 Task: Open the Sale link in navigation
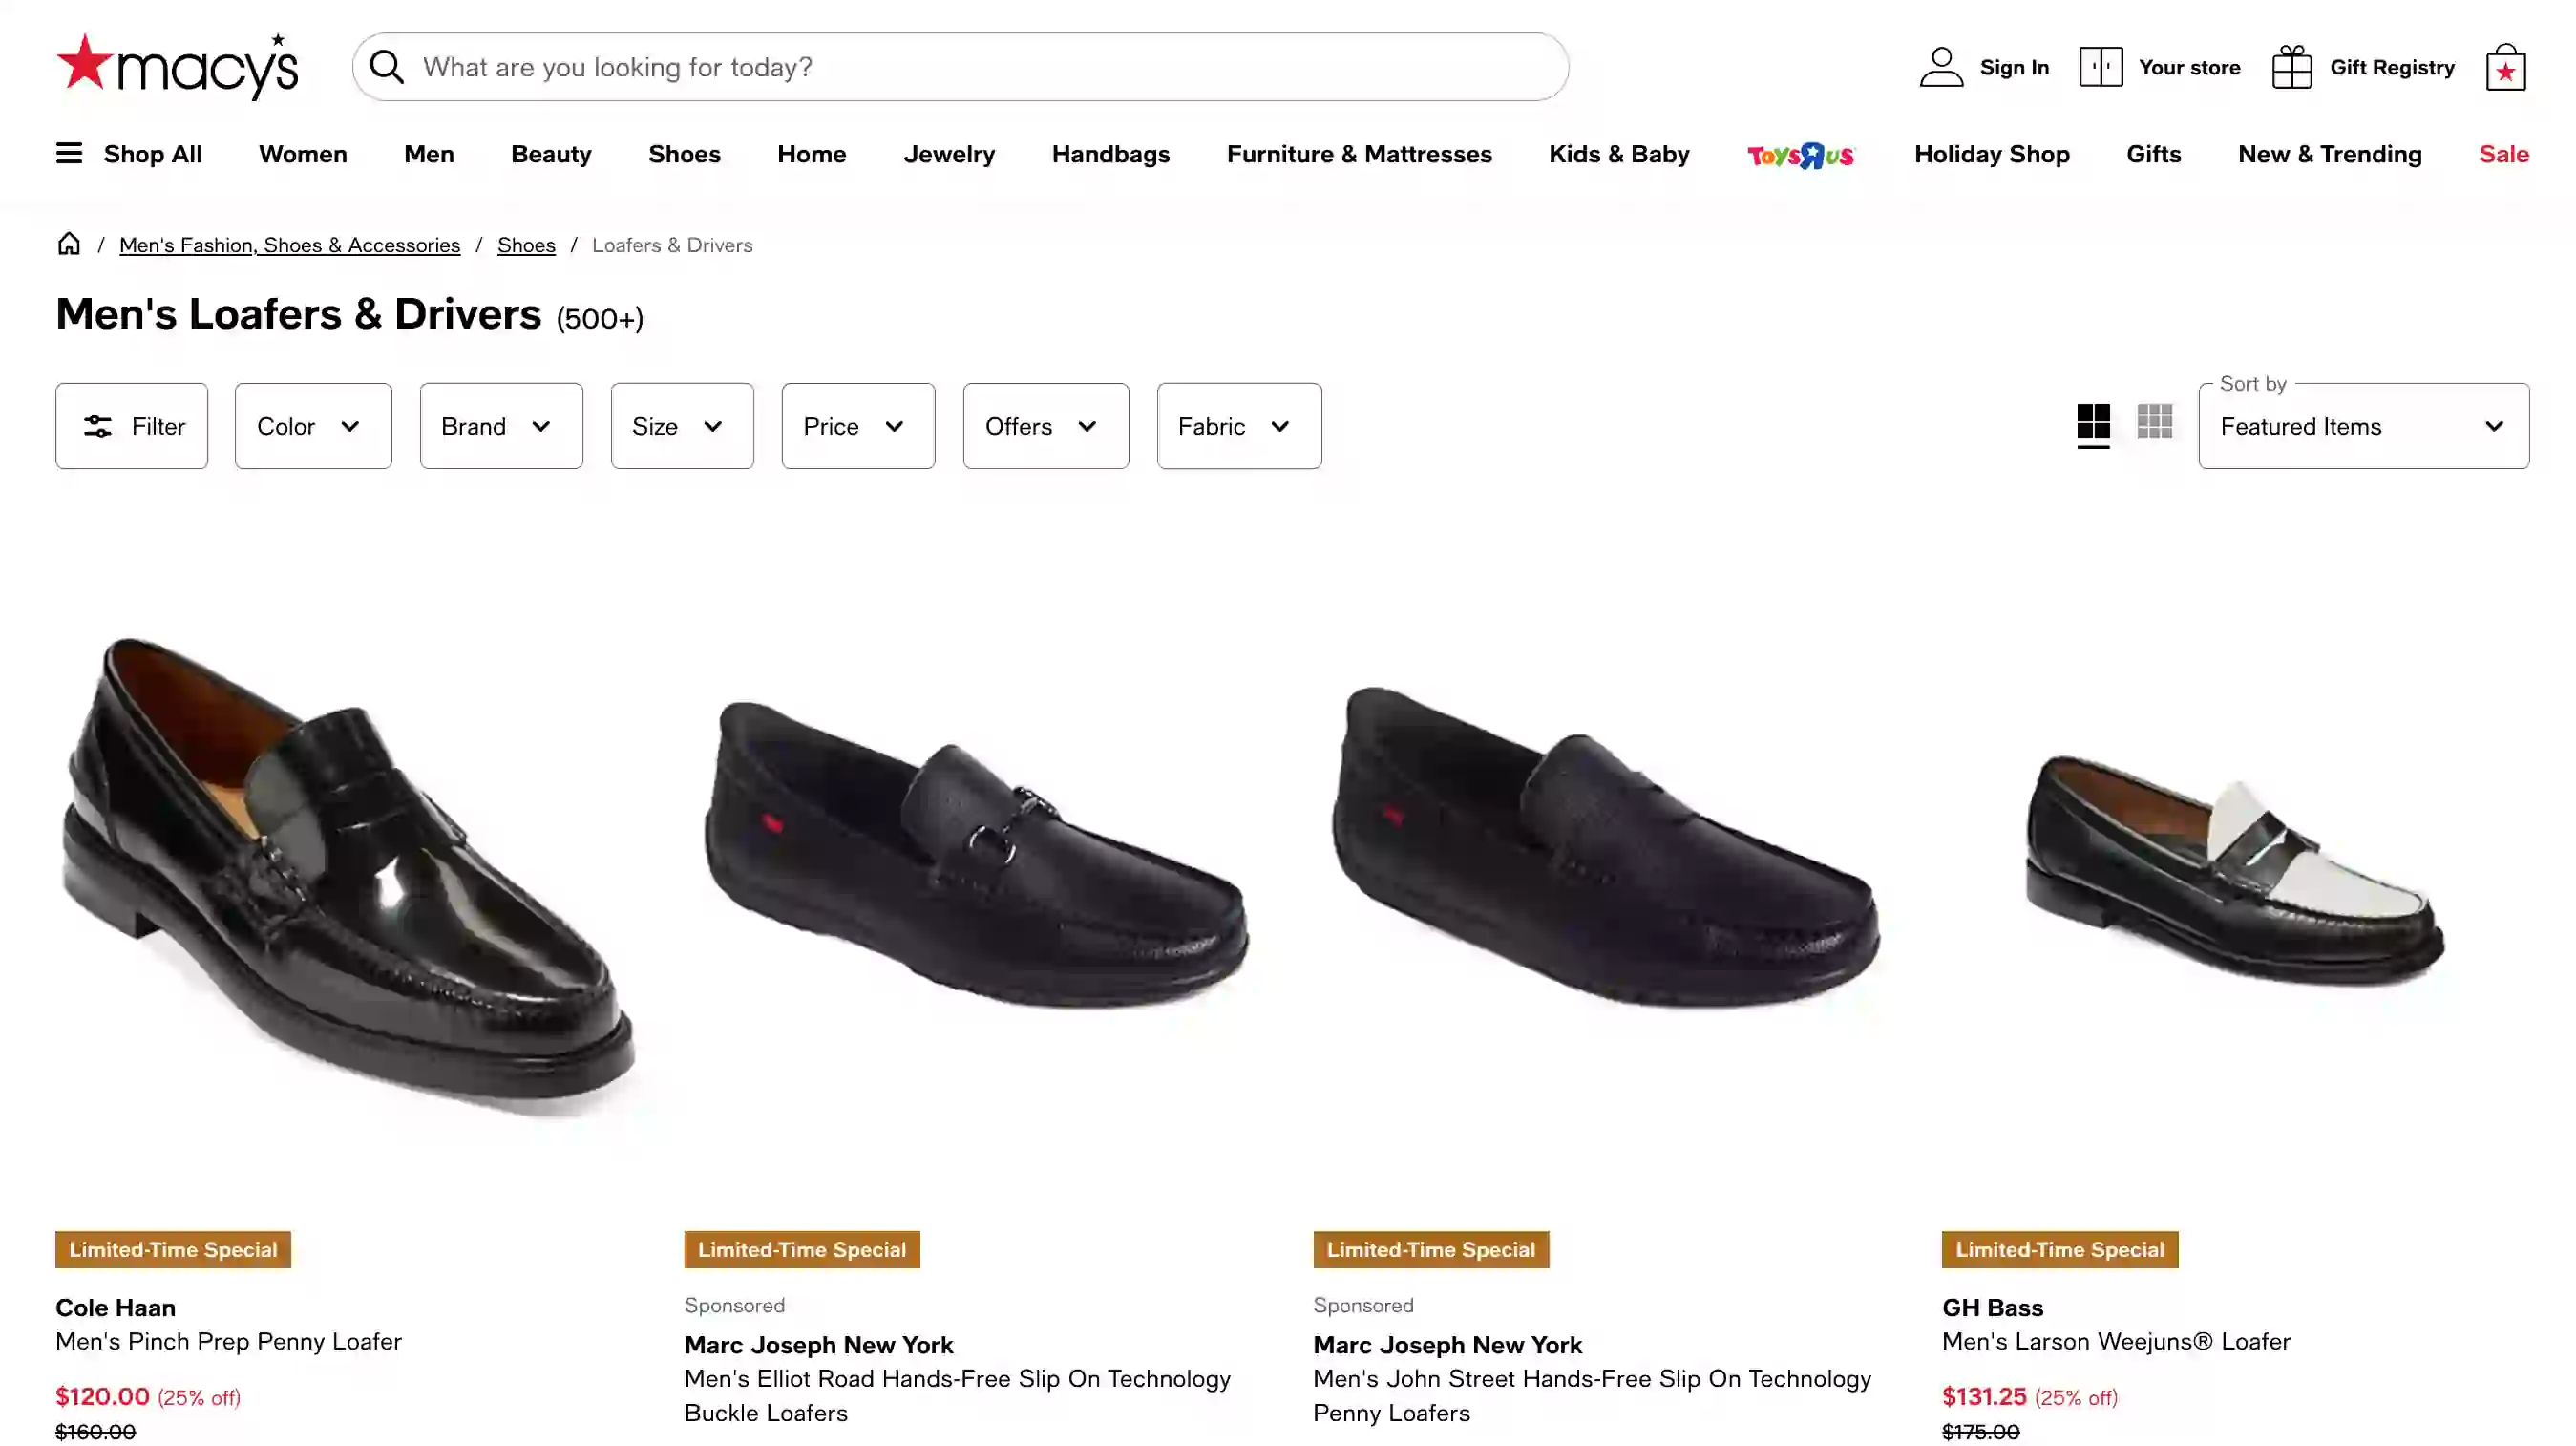pos(2503,154)
